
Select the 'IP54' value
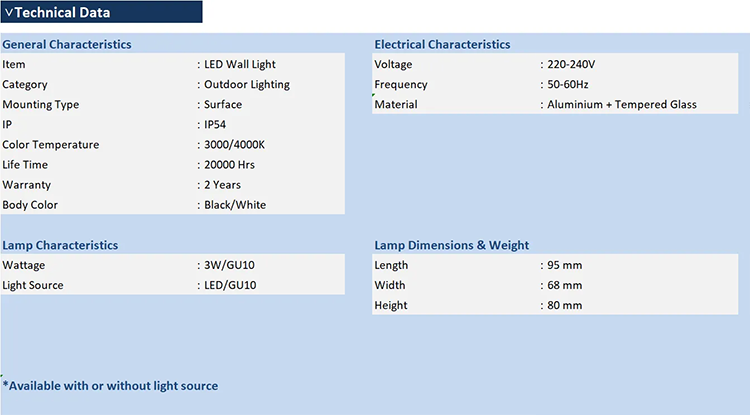coord(215,125)
